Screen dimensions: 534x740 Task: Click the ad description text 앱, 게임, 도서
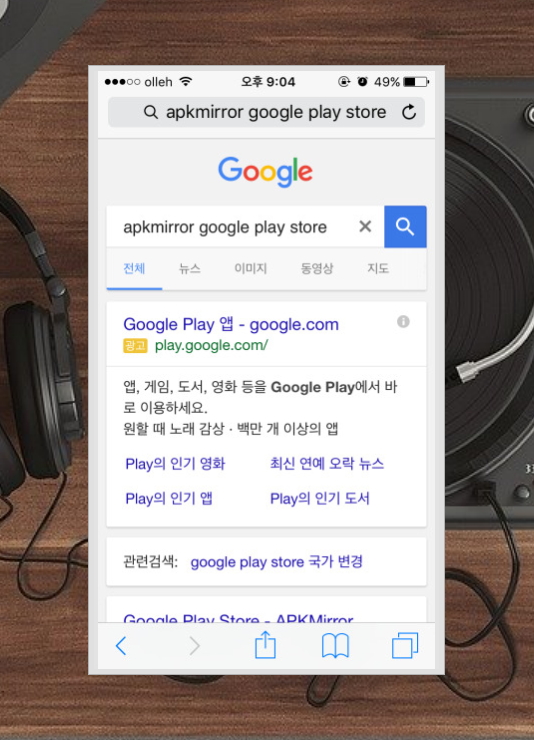pyautogui.click(x=260, y=397)
